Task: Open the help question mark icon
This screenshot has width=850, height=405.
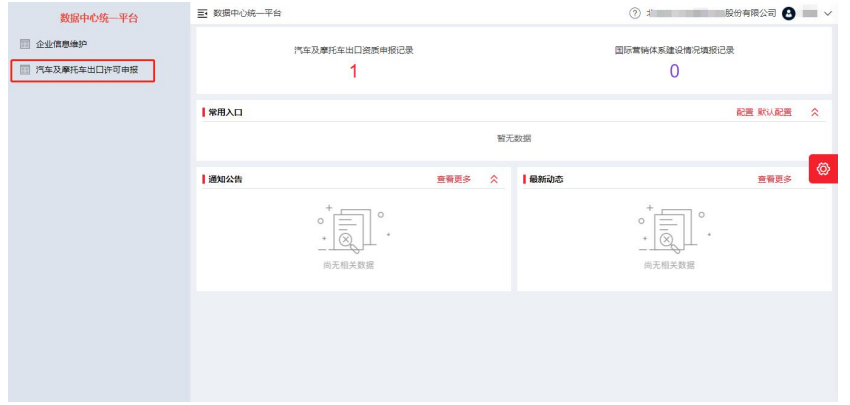Action: coord(634,14)
